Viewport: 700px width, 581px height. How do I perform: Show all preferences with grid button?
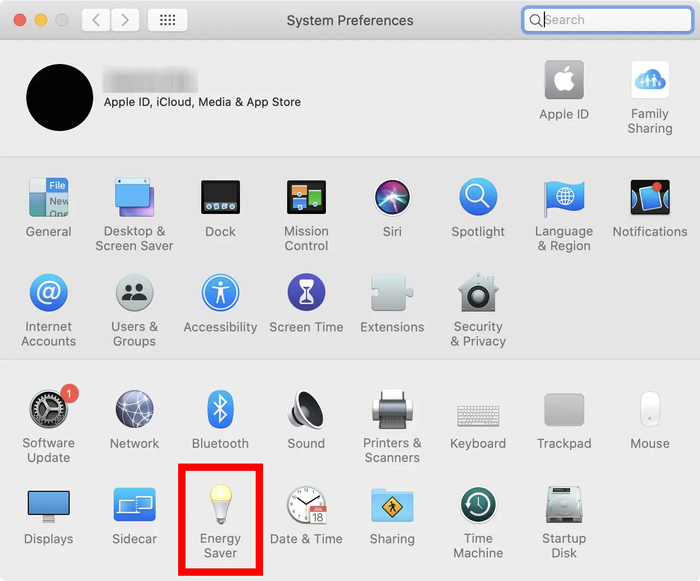[x=167, y=20]
